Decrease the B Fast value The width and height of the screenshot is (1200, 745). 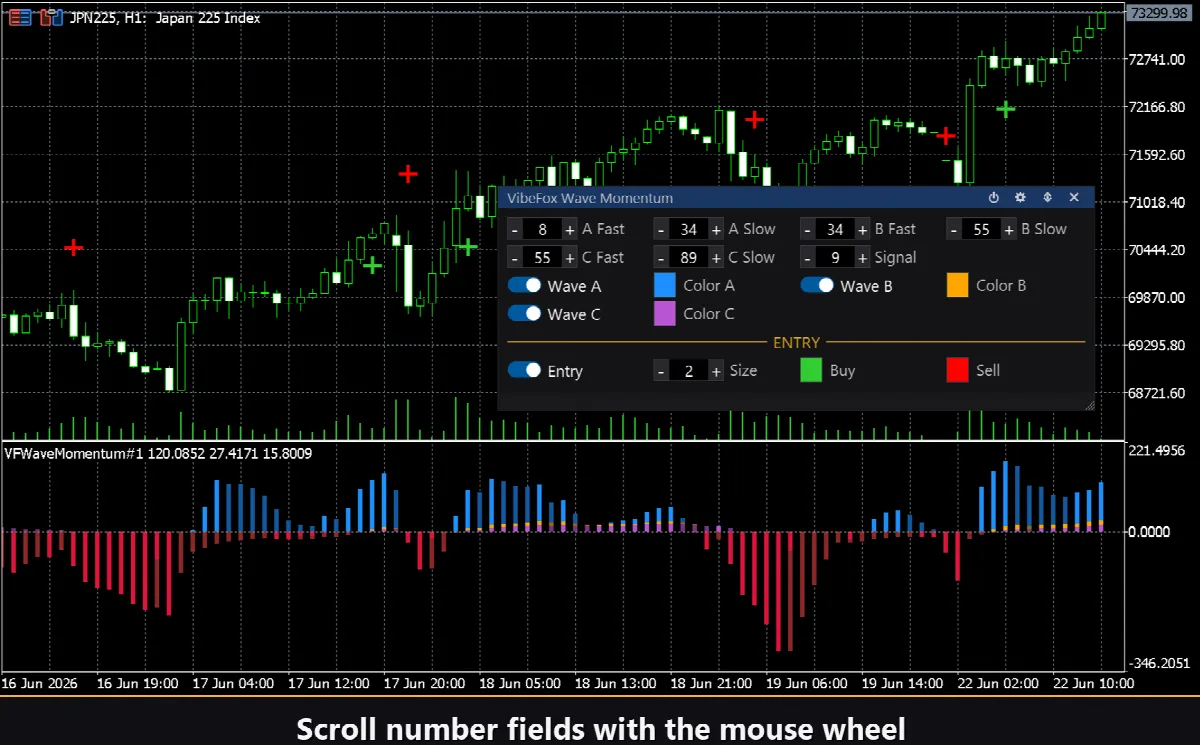click(807, 230)
